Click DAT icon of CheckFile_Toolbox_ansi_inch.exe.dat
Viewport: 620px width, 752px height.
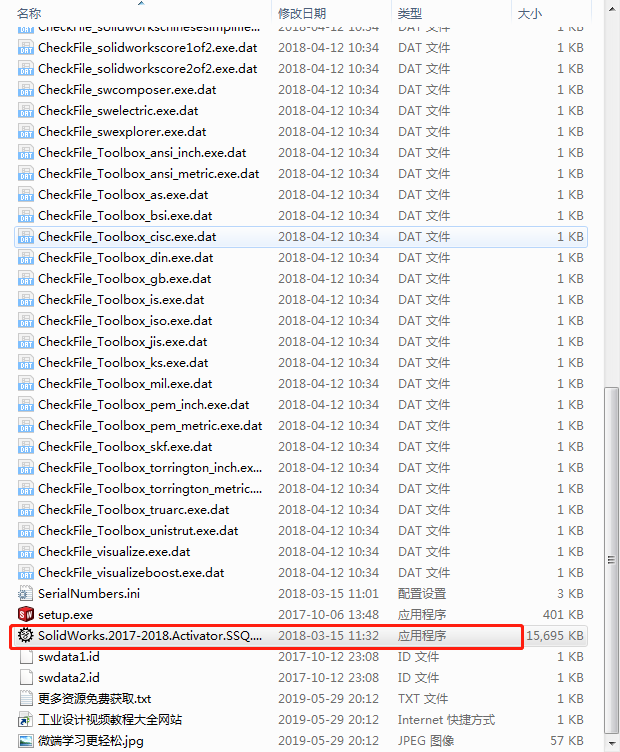[25, 153]
